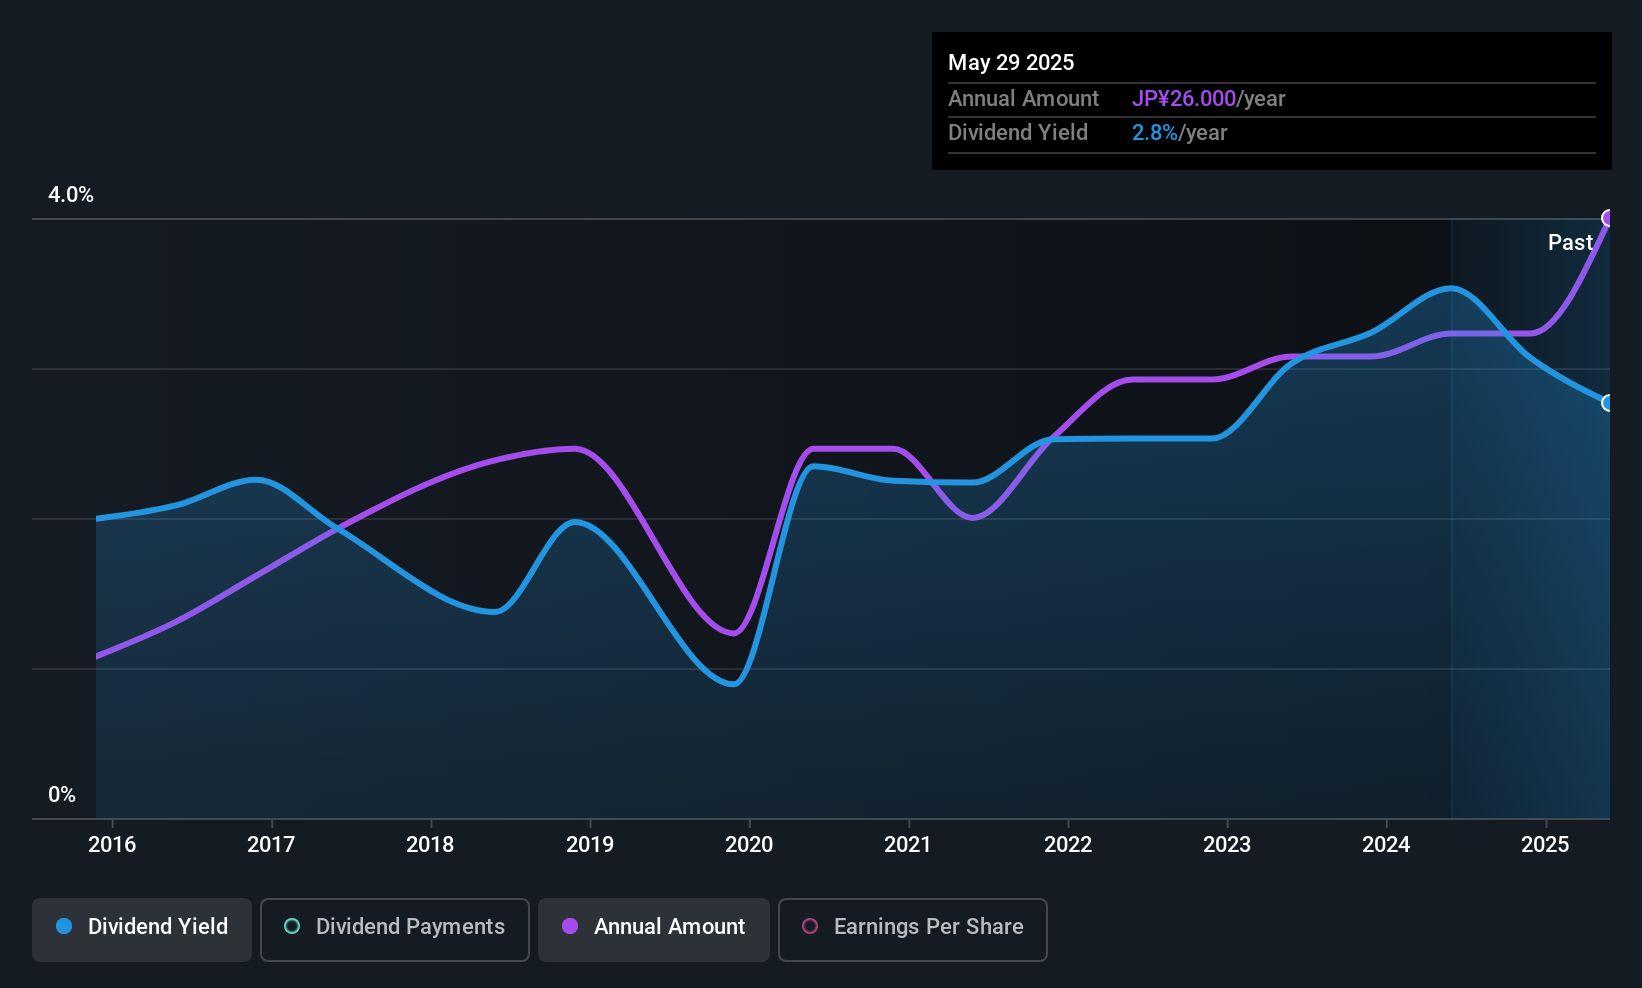Viewport: 1642px width, 988px height.
Task: Click the 2025 year label on the axis
Action: click(x=1545, y=844)
